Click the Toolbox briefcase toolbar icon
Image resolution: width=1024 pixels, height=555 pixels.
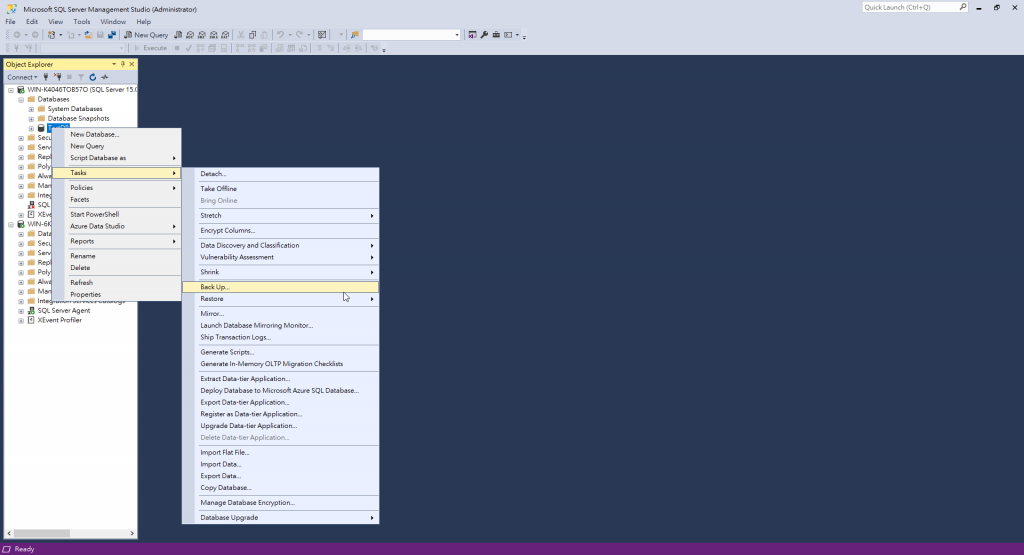[x=496, y=35]
